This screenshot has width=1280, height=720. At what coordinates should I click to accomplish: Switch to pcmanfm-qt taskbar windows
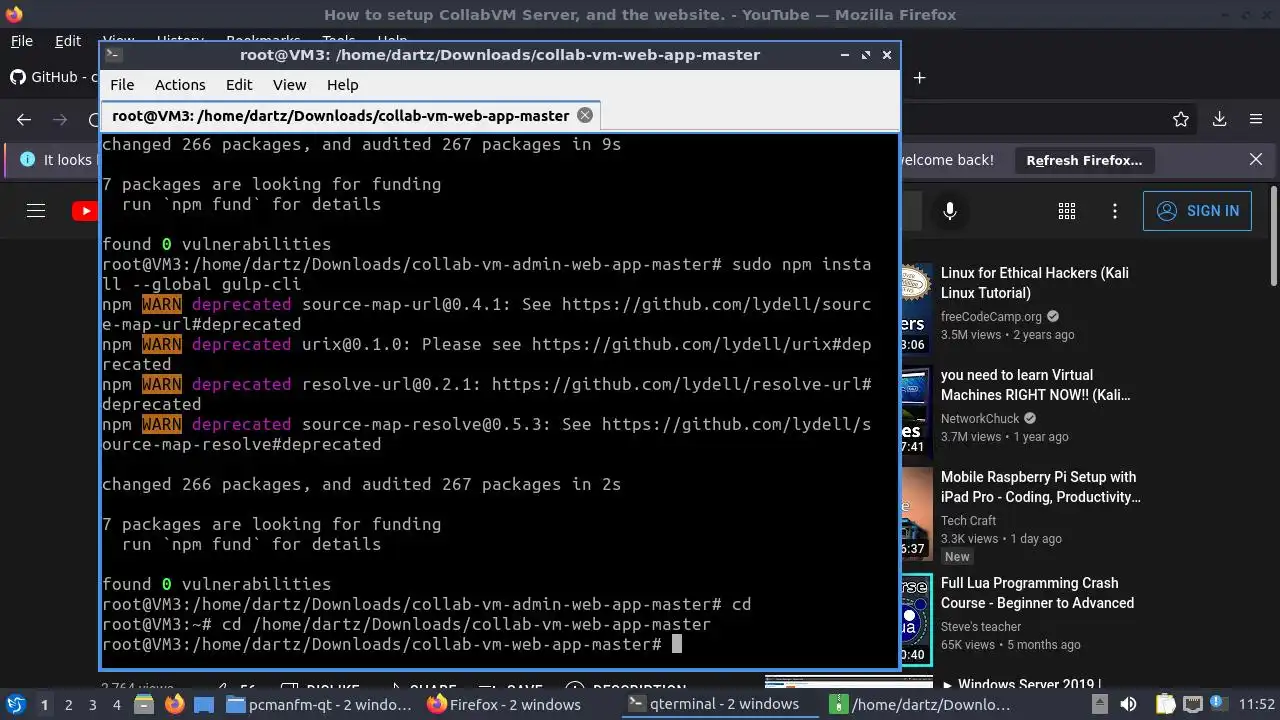pyautogui.click(x=319, y=705)
